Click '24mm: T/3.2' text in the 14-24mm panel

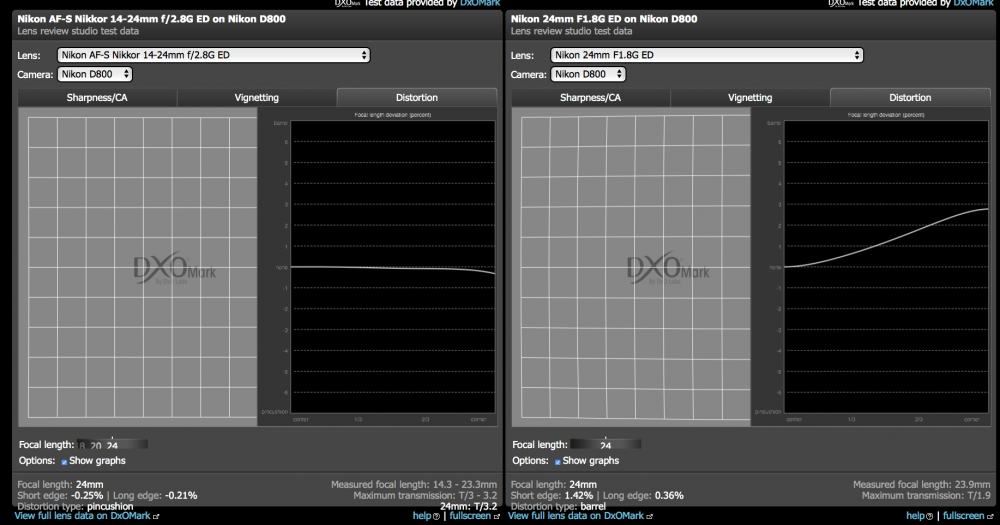tap(468, 507)
